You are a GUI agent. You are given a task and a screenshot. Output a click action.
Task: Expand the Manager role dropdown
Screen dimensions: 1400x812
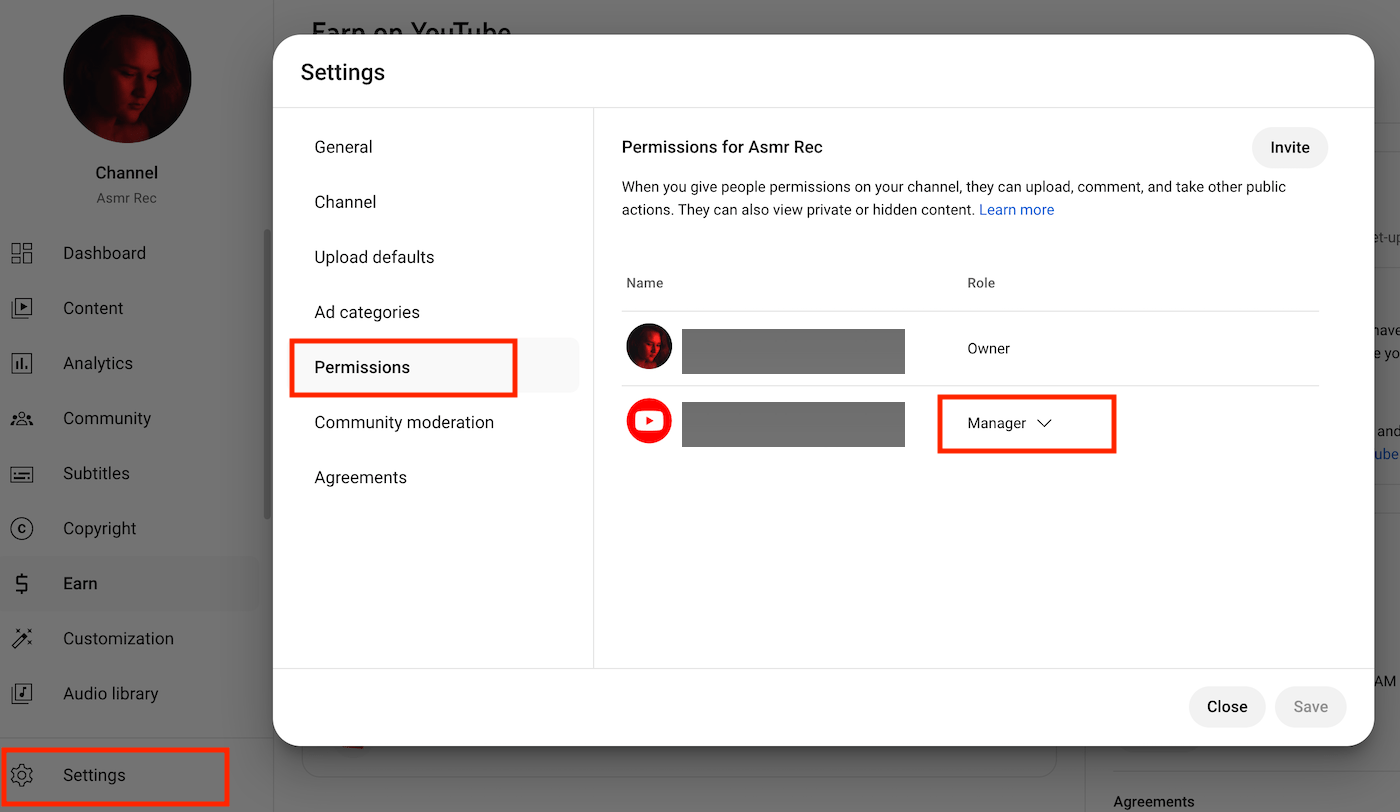pyautogui.click(x=1010, y=423)
